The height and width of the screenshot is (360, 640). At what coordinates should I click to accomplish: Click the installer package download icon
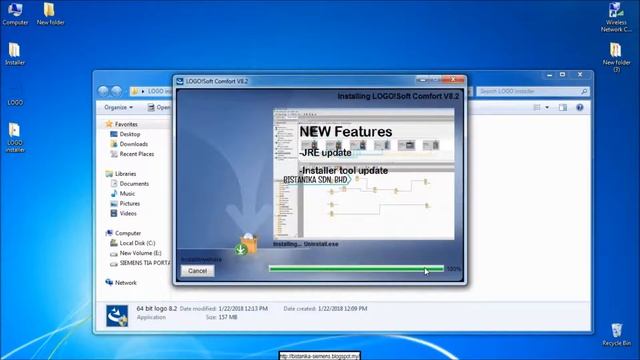pyautogui.click(x=247, y=244)
